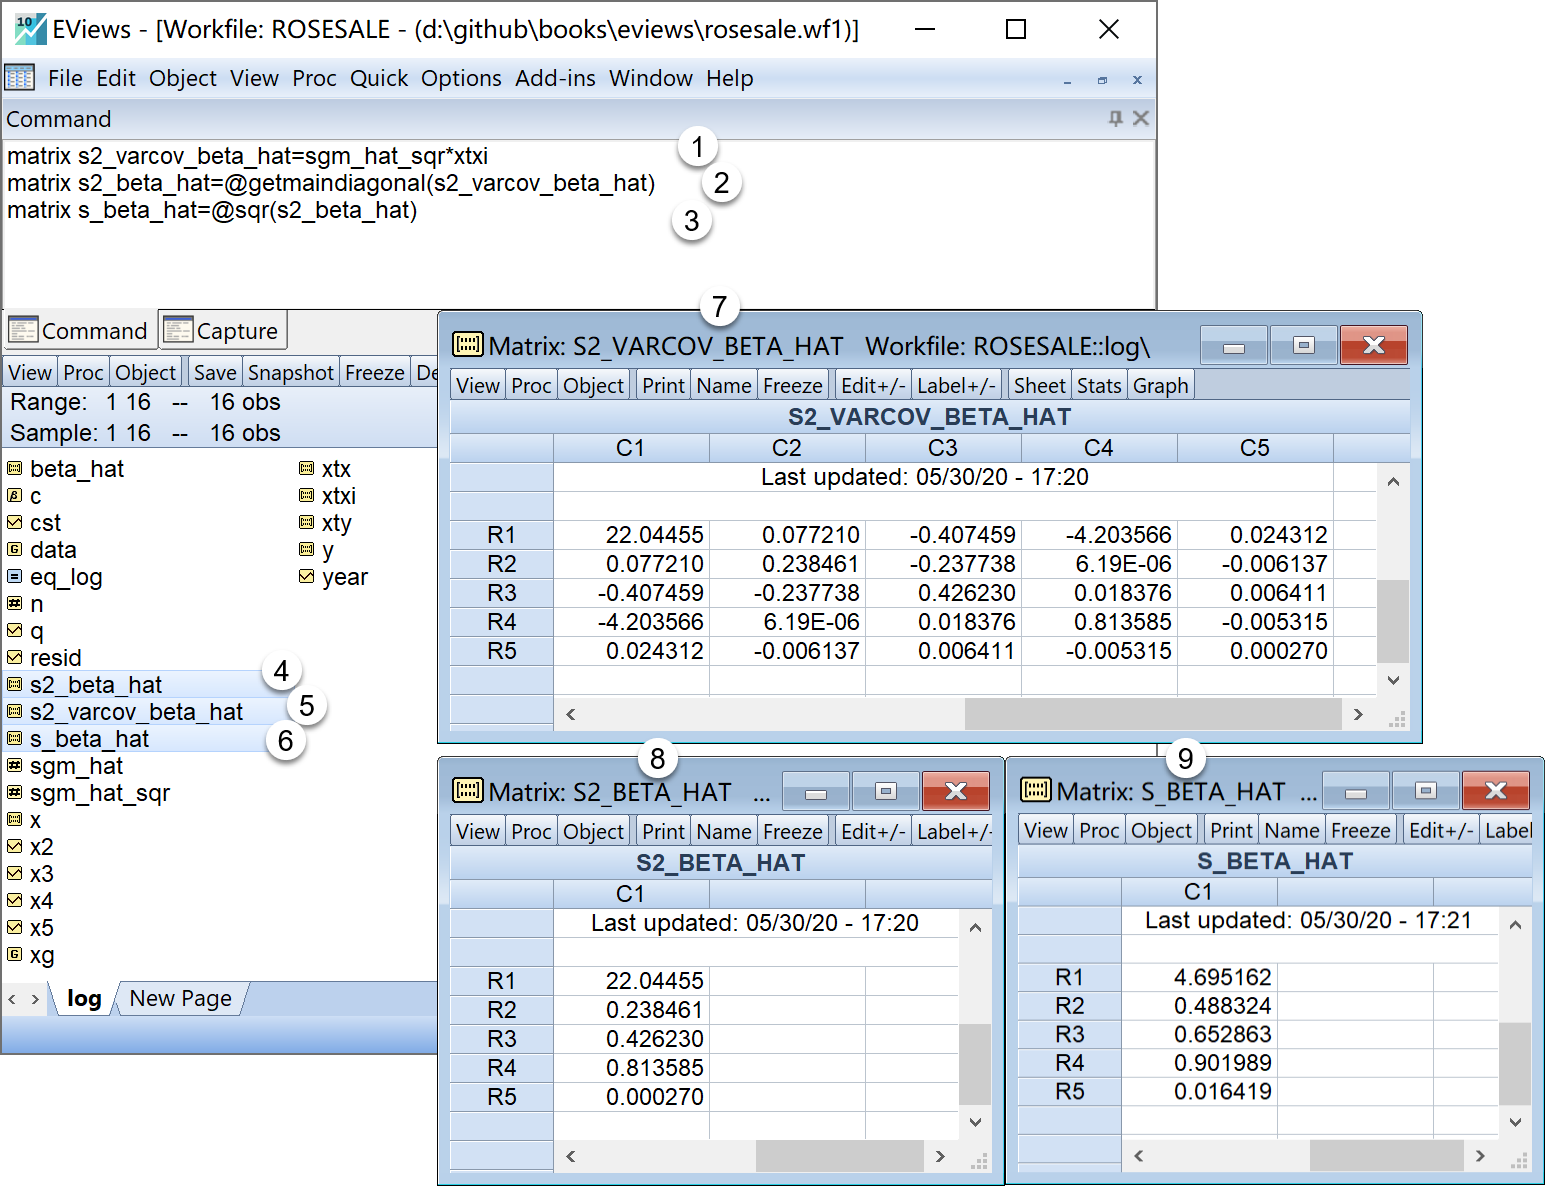Click Stats button in S2_VARCOV_BETA_HAT window
This screenshot has height=1186, width=1545.
click(x=1099, y=386)
